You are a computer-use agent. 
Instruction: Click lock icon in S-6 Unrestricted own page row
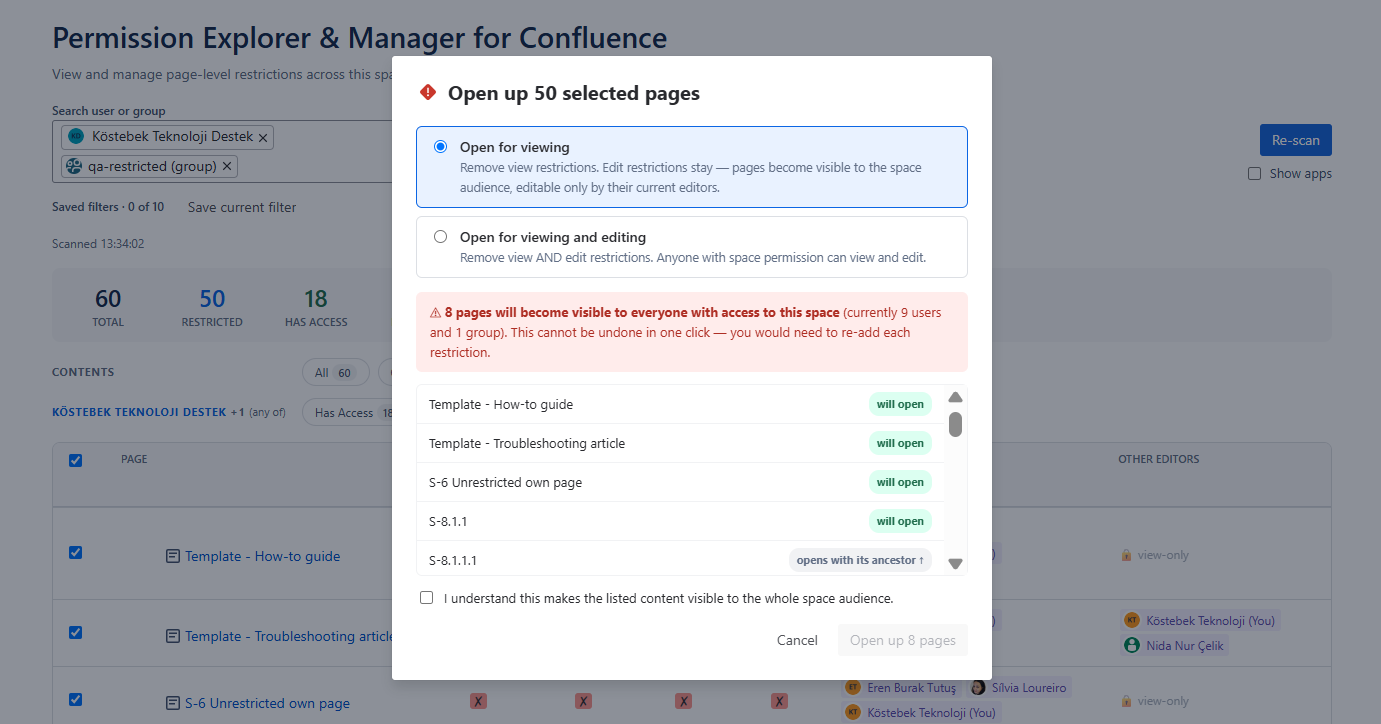pyautogui.click(x=1126, y=701)
